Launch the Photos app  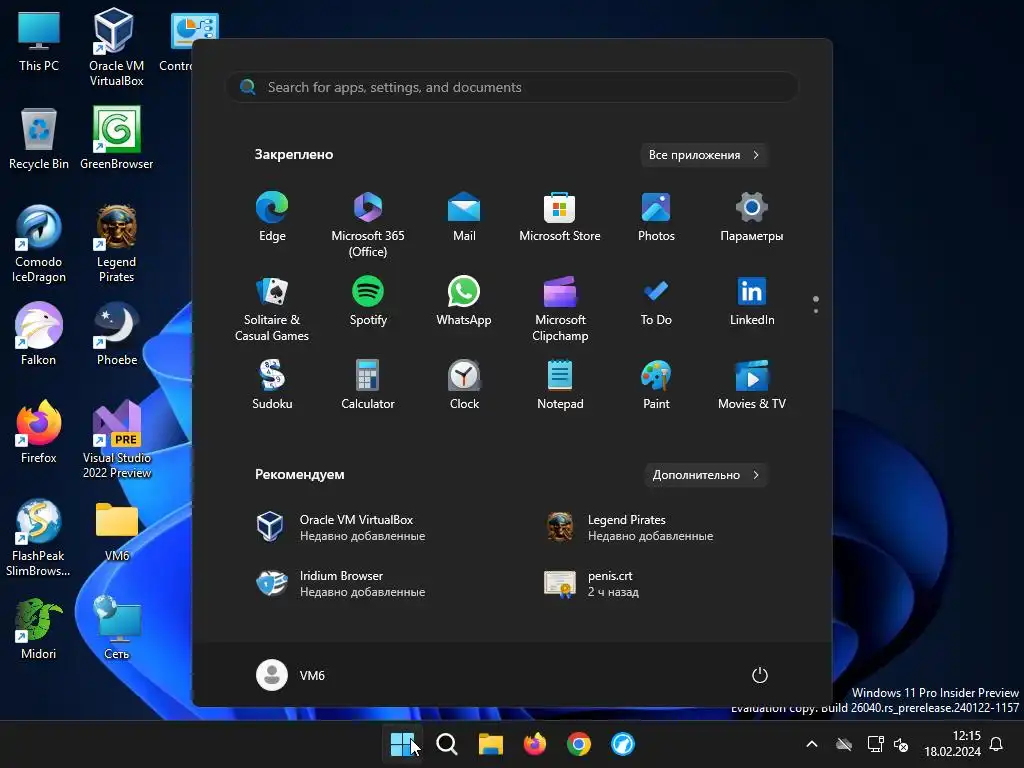(656, 217)
